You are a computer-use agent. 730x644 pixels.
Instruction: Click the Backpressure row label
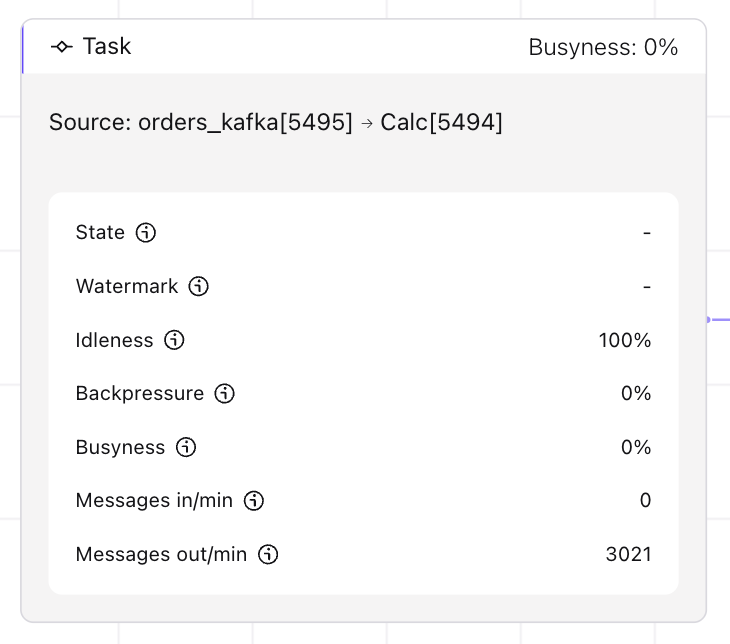point(140,394)
